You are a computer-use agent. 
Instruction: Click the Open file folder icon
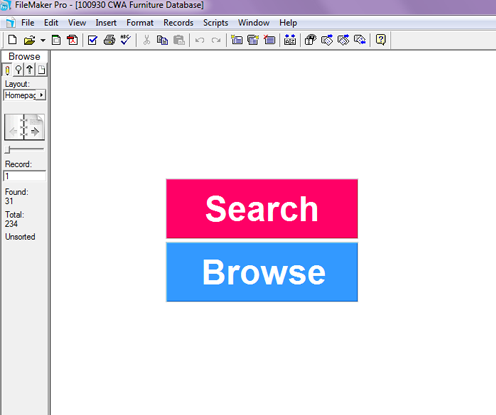[x=29, y=40]
